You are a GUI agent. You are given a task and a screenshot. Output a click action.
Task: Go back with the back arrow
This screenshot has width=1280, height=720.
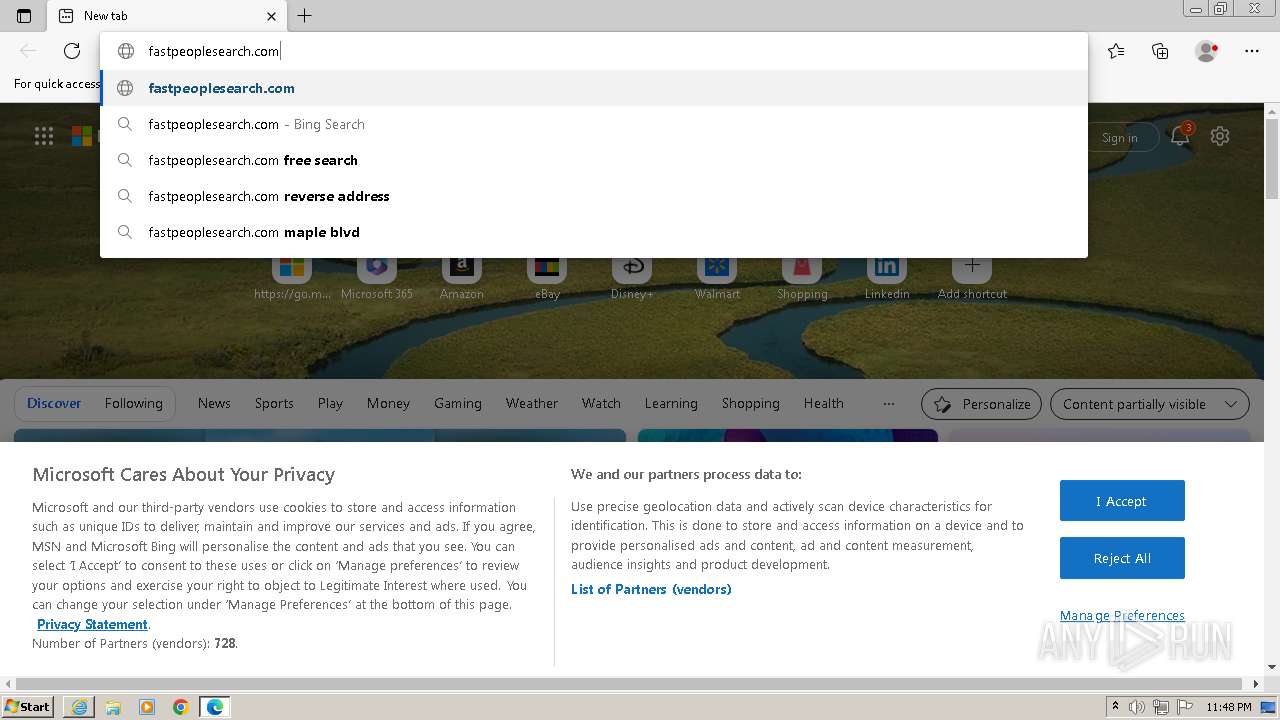[28, 51]
